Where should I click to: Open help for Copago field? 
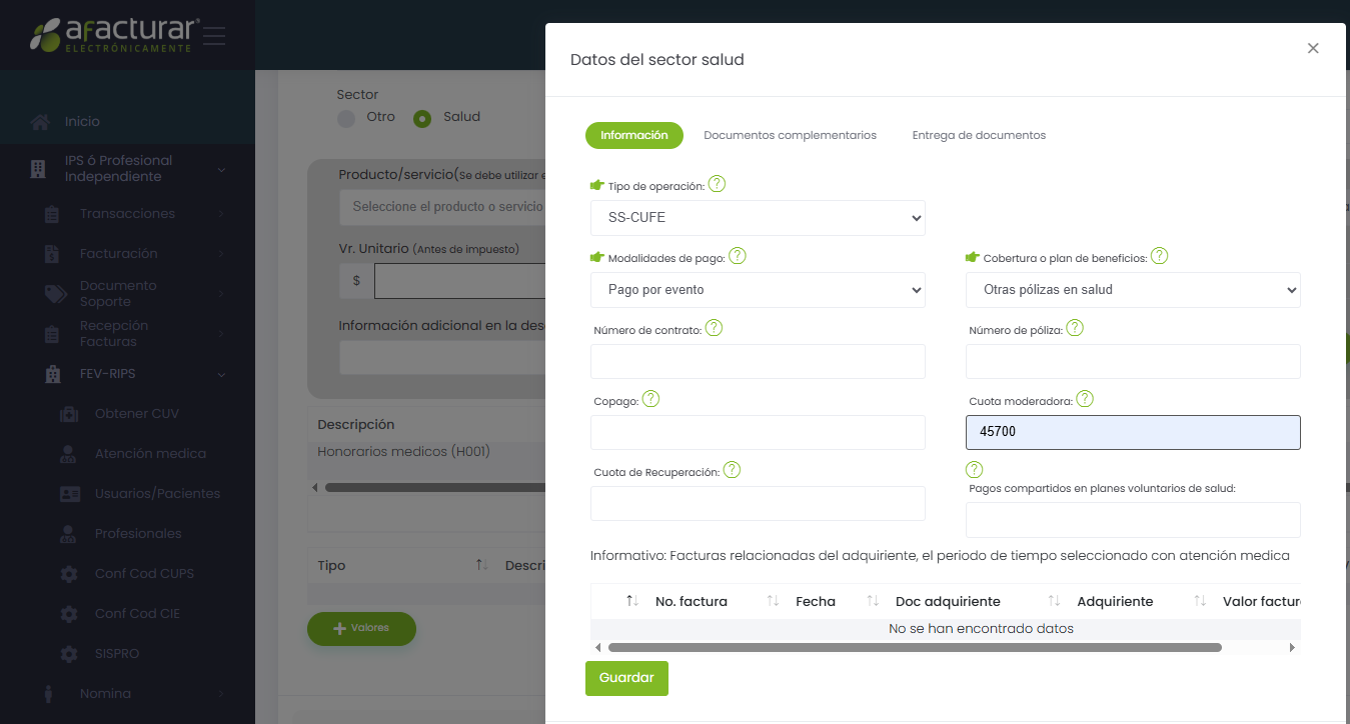(x=651, y=399)
